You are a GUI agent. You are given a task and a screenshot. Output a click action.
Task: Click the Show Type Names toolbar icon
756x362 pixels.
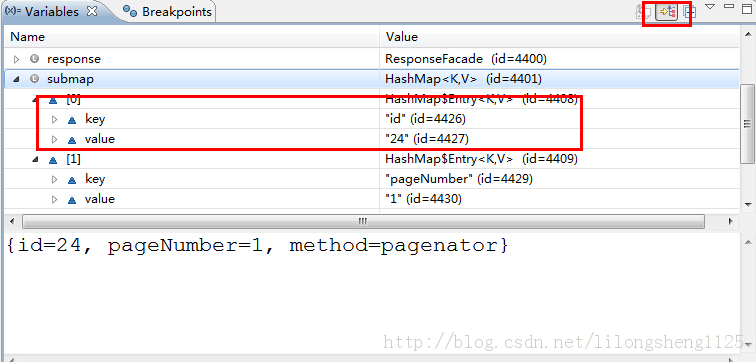click(644, 12)
